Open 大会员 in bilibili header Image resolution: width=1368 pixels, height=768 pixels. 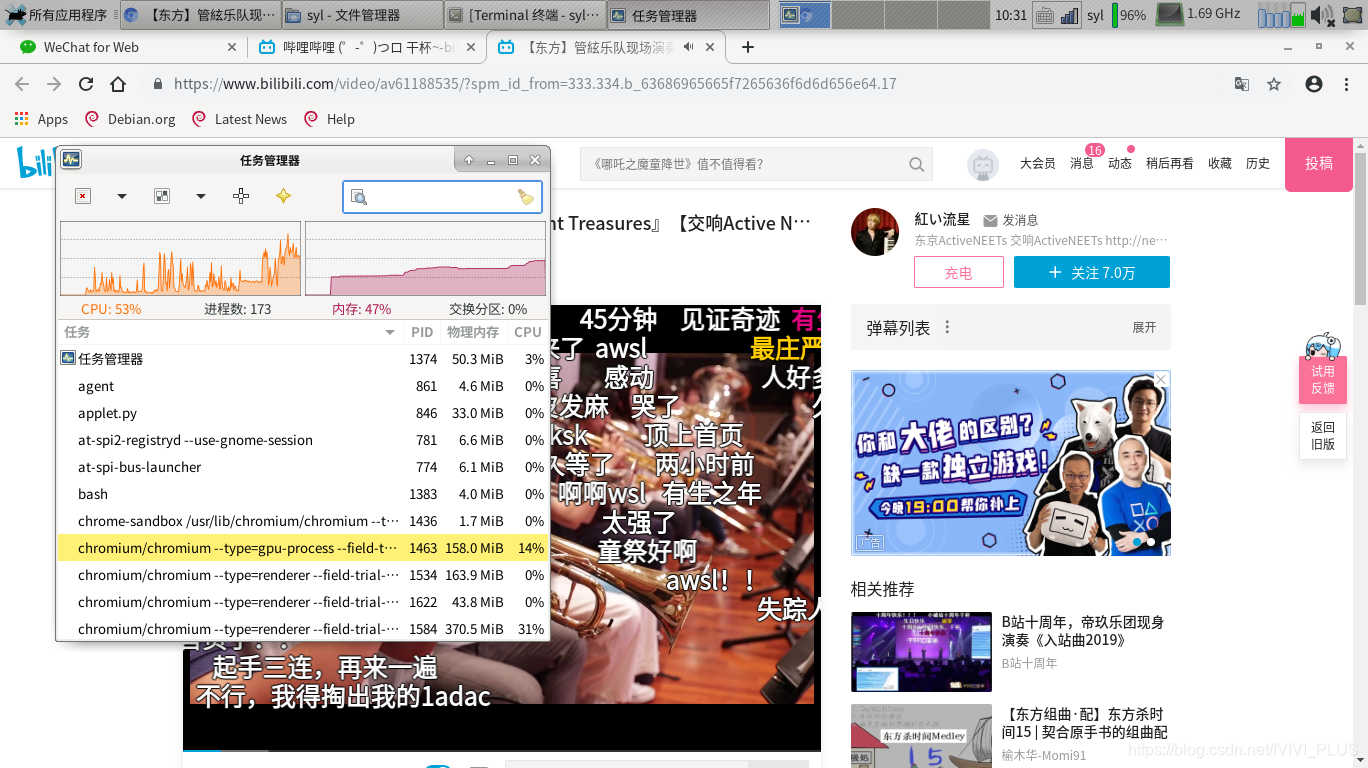pyautogui.click(x=1037, y=163)
